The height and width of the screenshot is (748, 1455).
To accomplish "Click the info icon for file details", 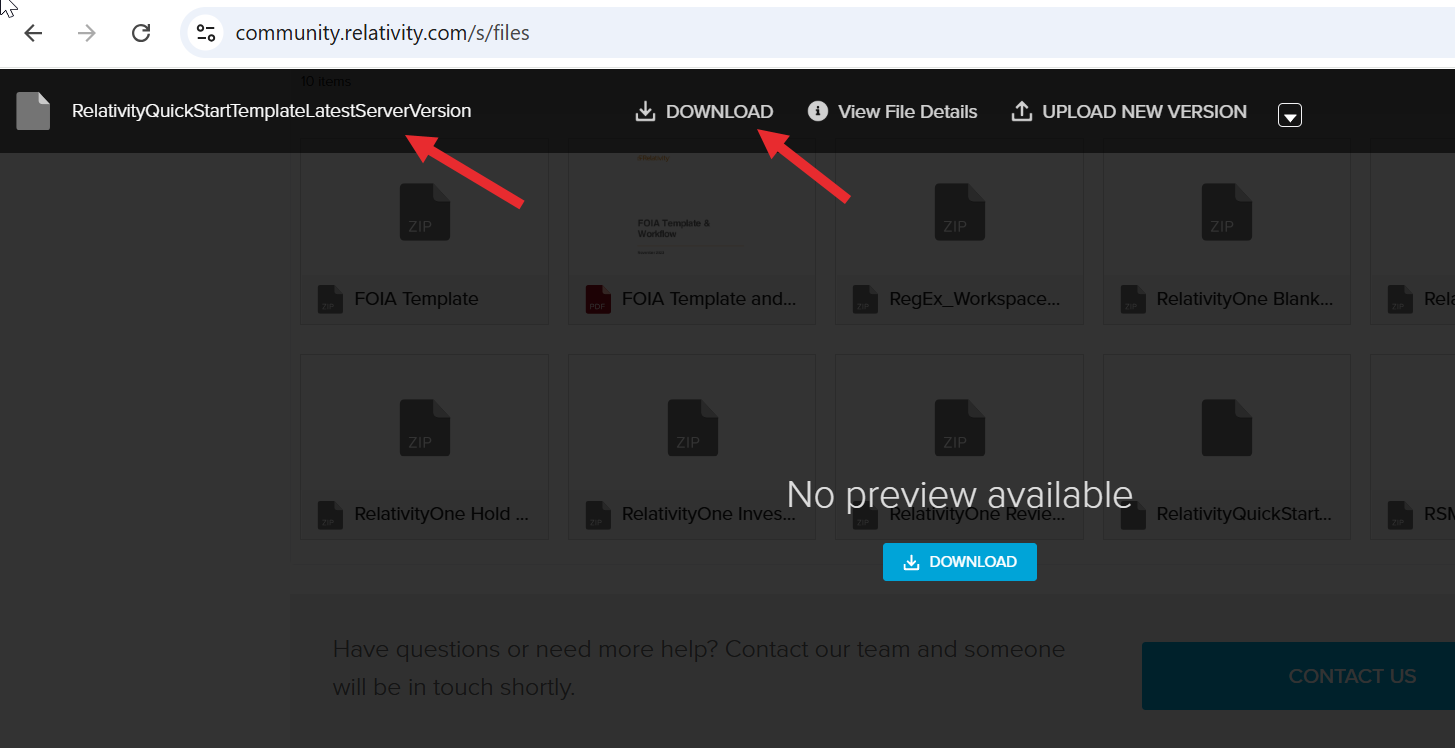I will (818, 111).
